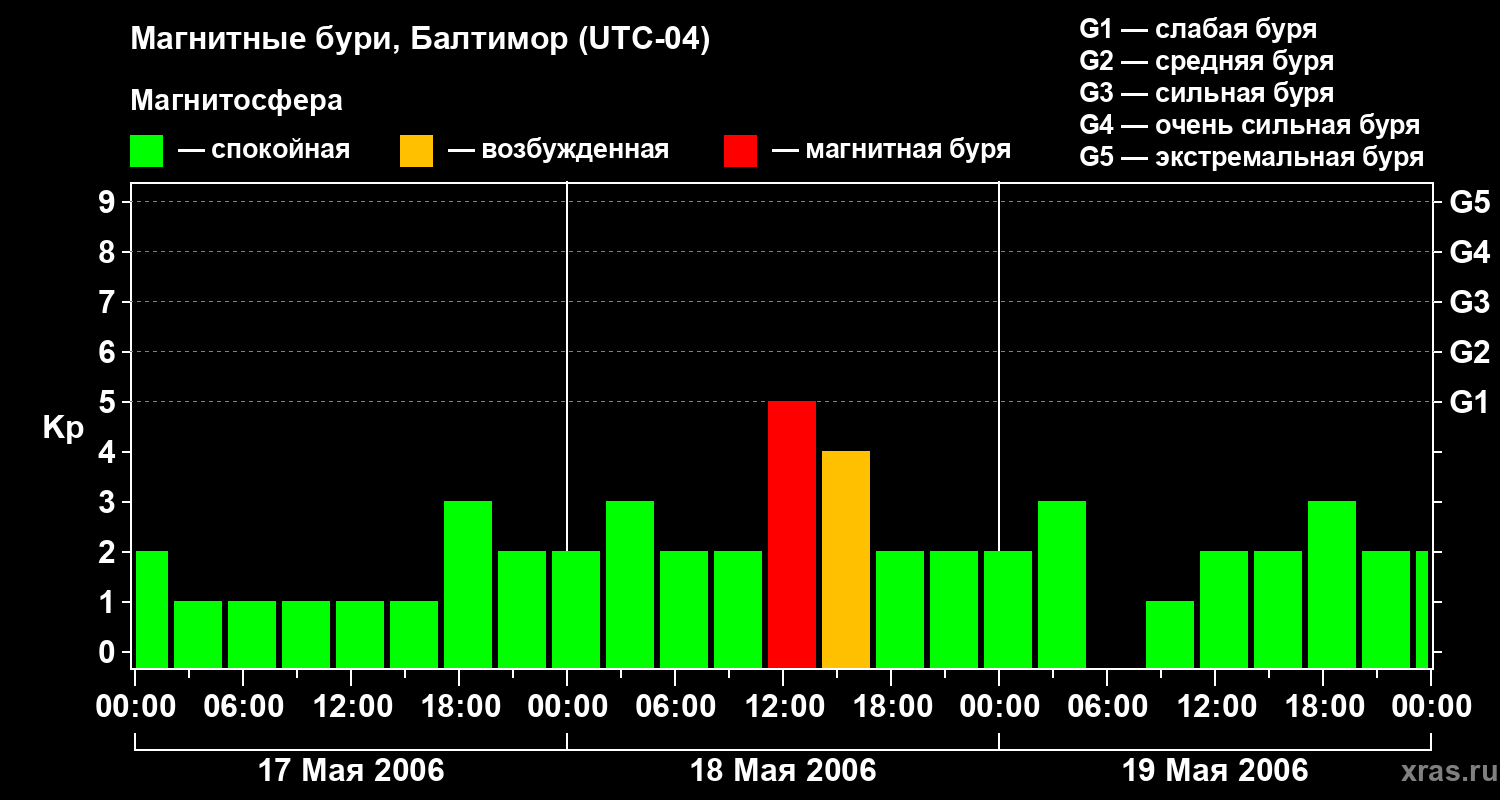This screenshot has height=800, width=1500.
Task: Click the chart title 'Магнитные бури, Балтимор (UTC-04)'
Action: 420,40
